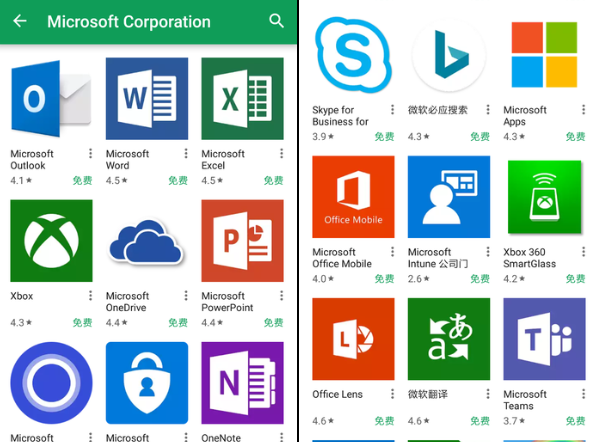Open the Bing search app icon
The height and width of the screenshot is (442, 596).
(449, 55)
